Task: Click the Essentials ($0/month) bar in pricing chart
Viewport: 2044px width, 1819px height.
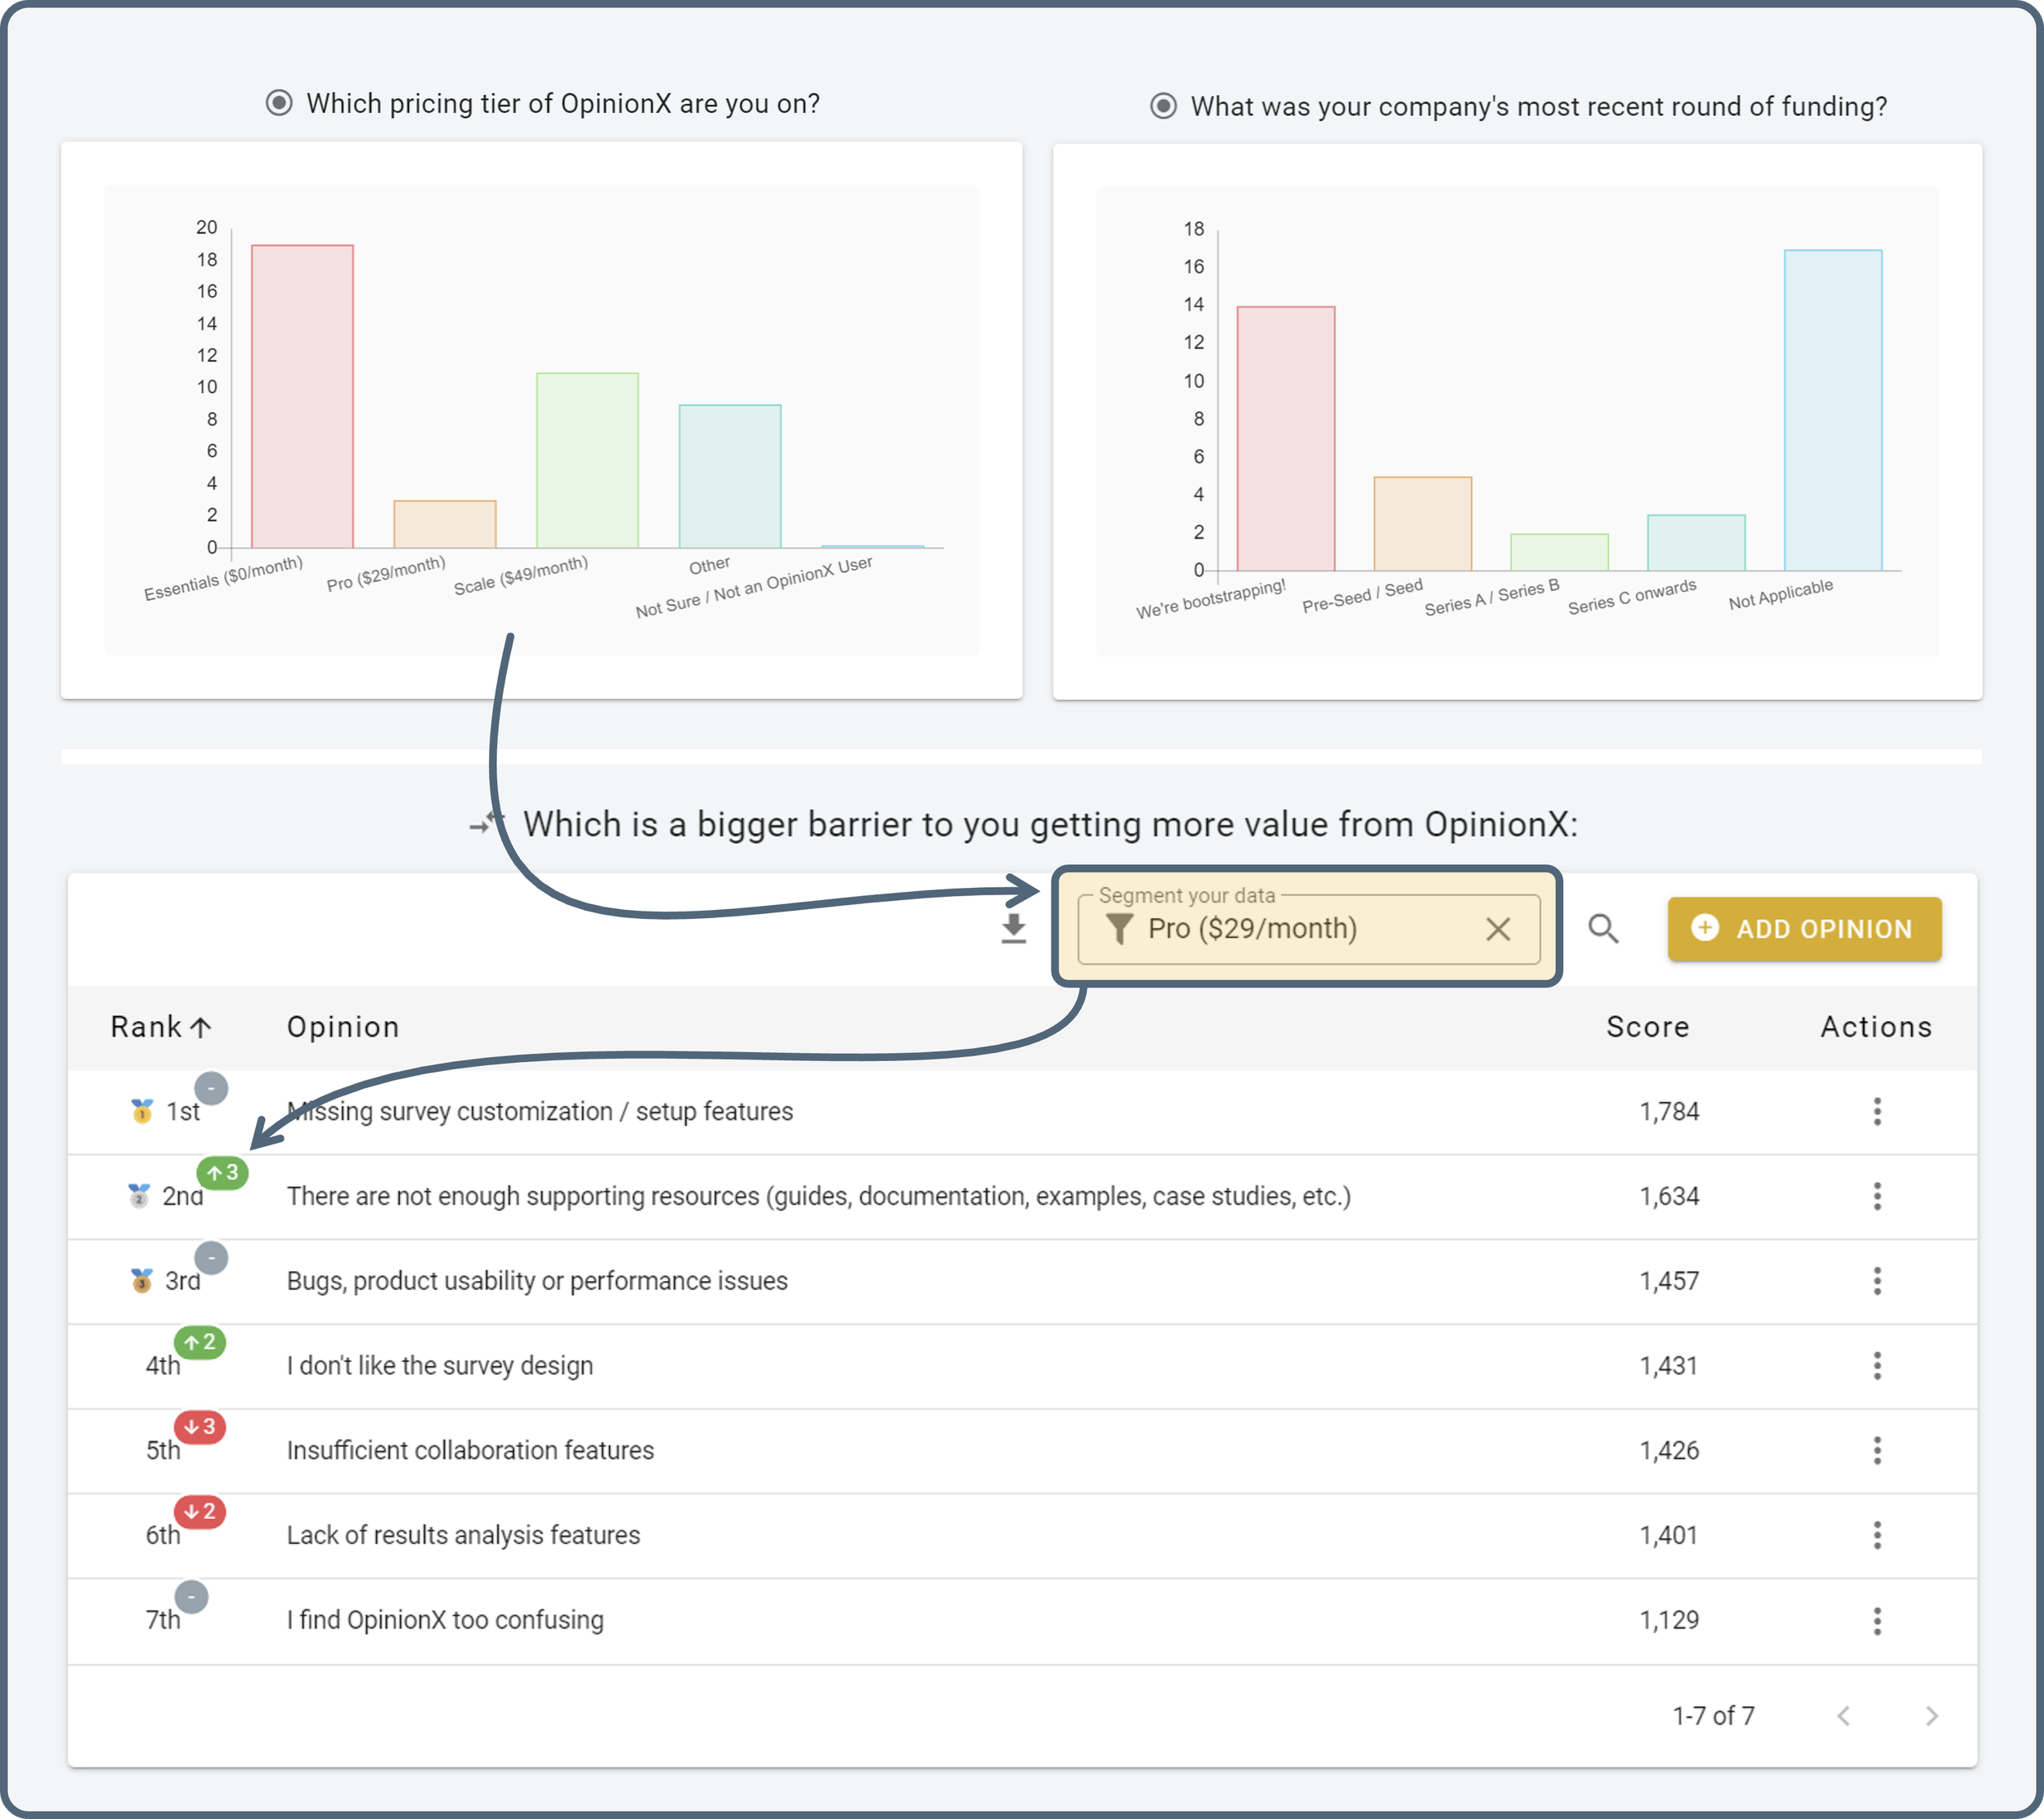Action: (x=302, y=396)
